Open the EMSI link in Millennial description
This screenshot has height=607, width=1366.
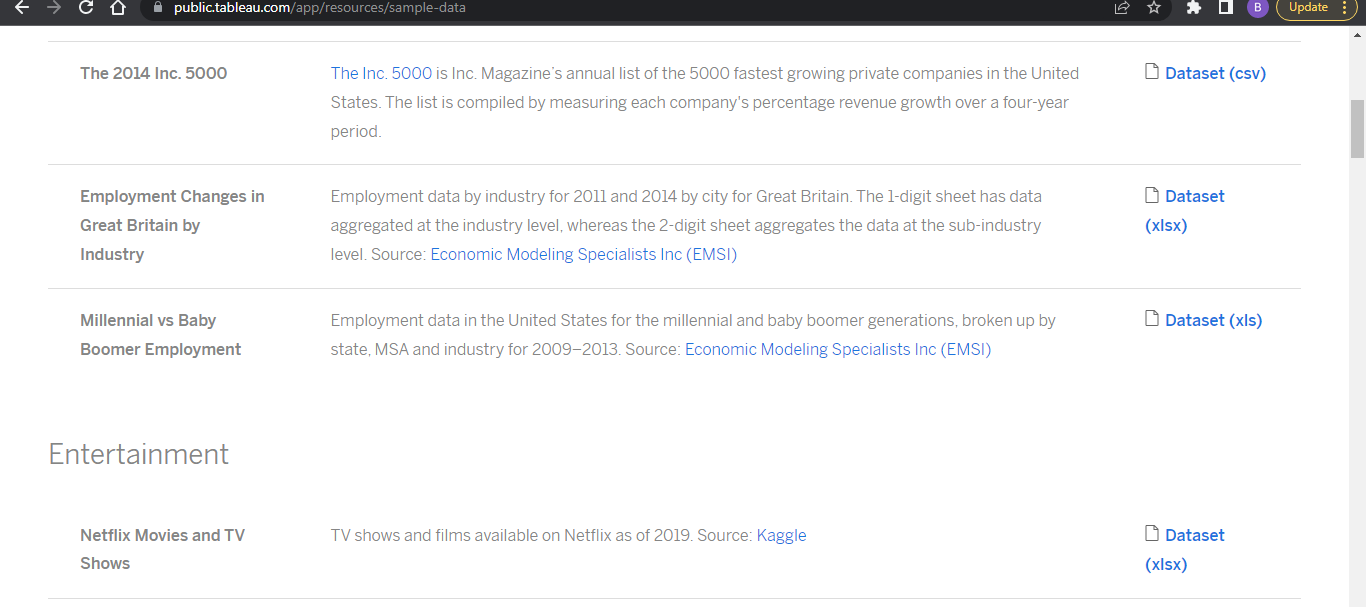(x=837, y=350)
